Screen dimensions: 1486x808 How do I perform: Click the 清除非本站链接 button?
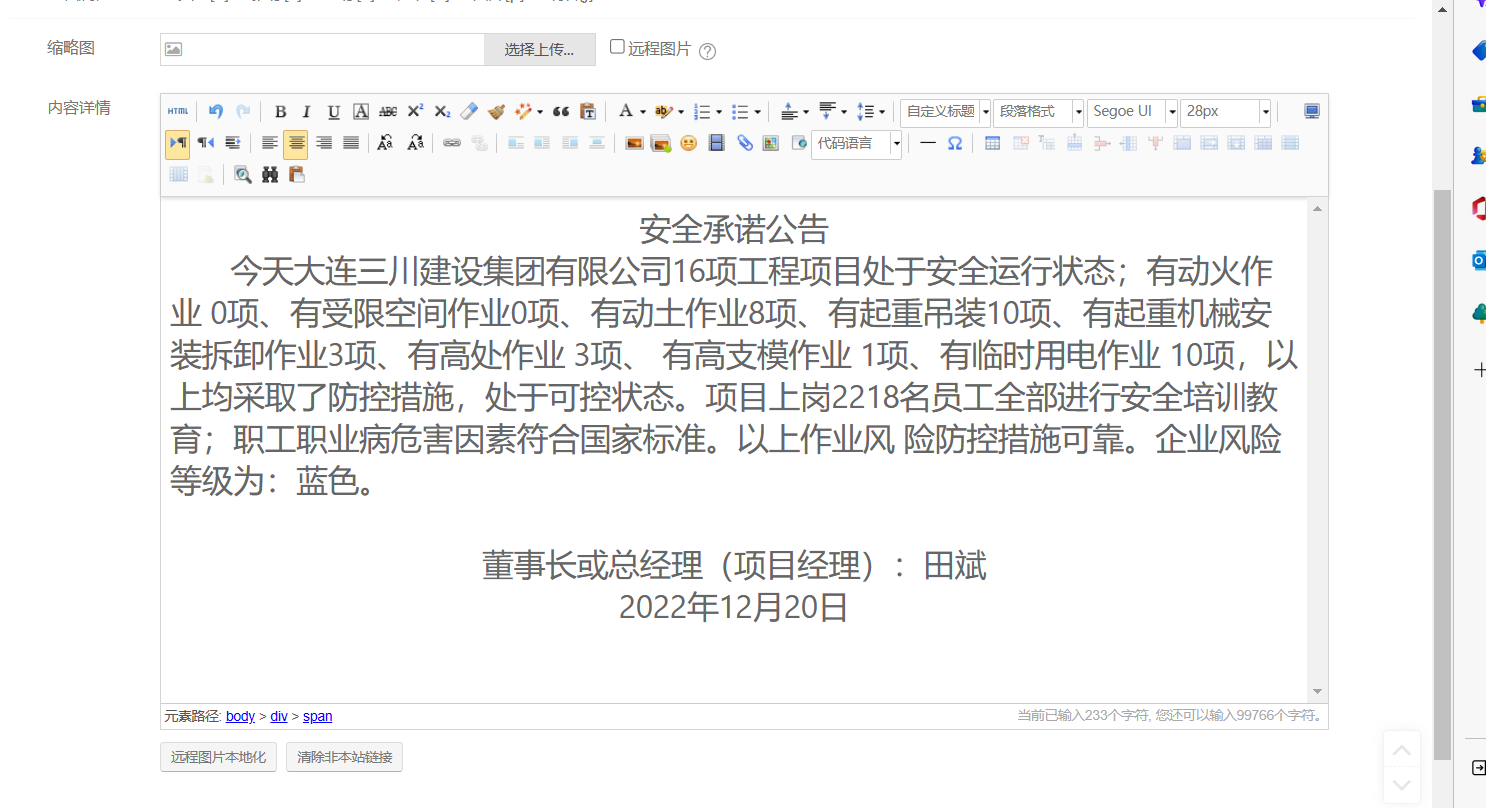tap(345, 757)
